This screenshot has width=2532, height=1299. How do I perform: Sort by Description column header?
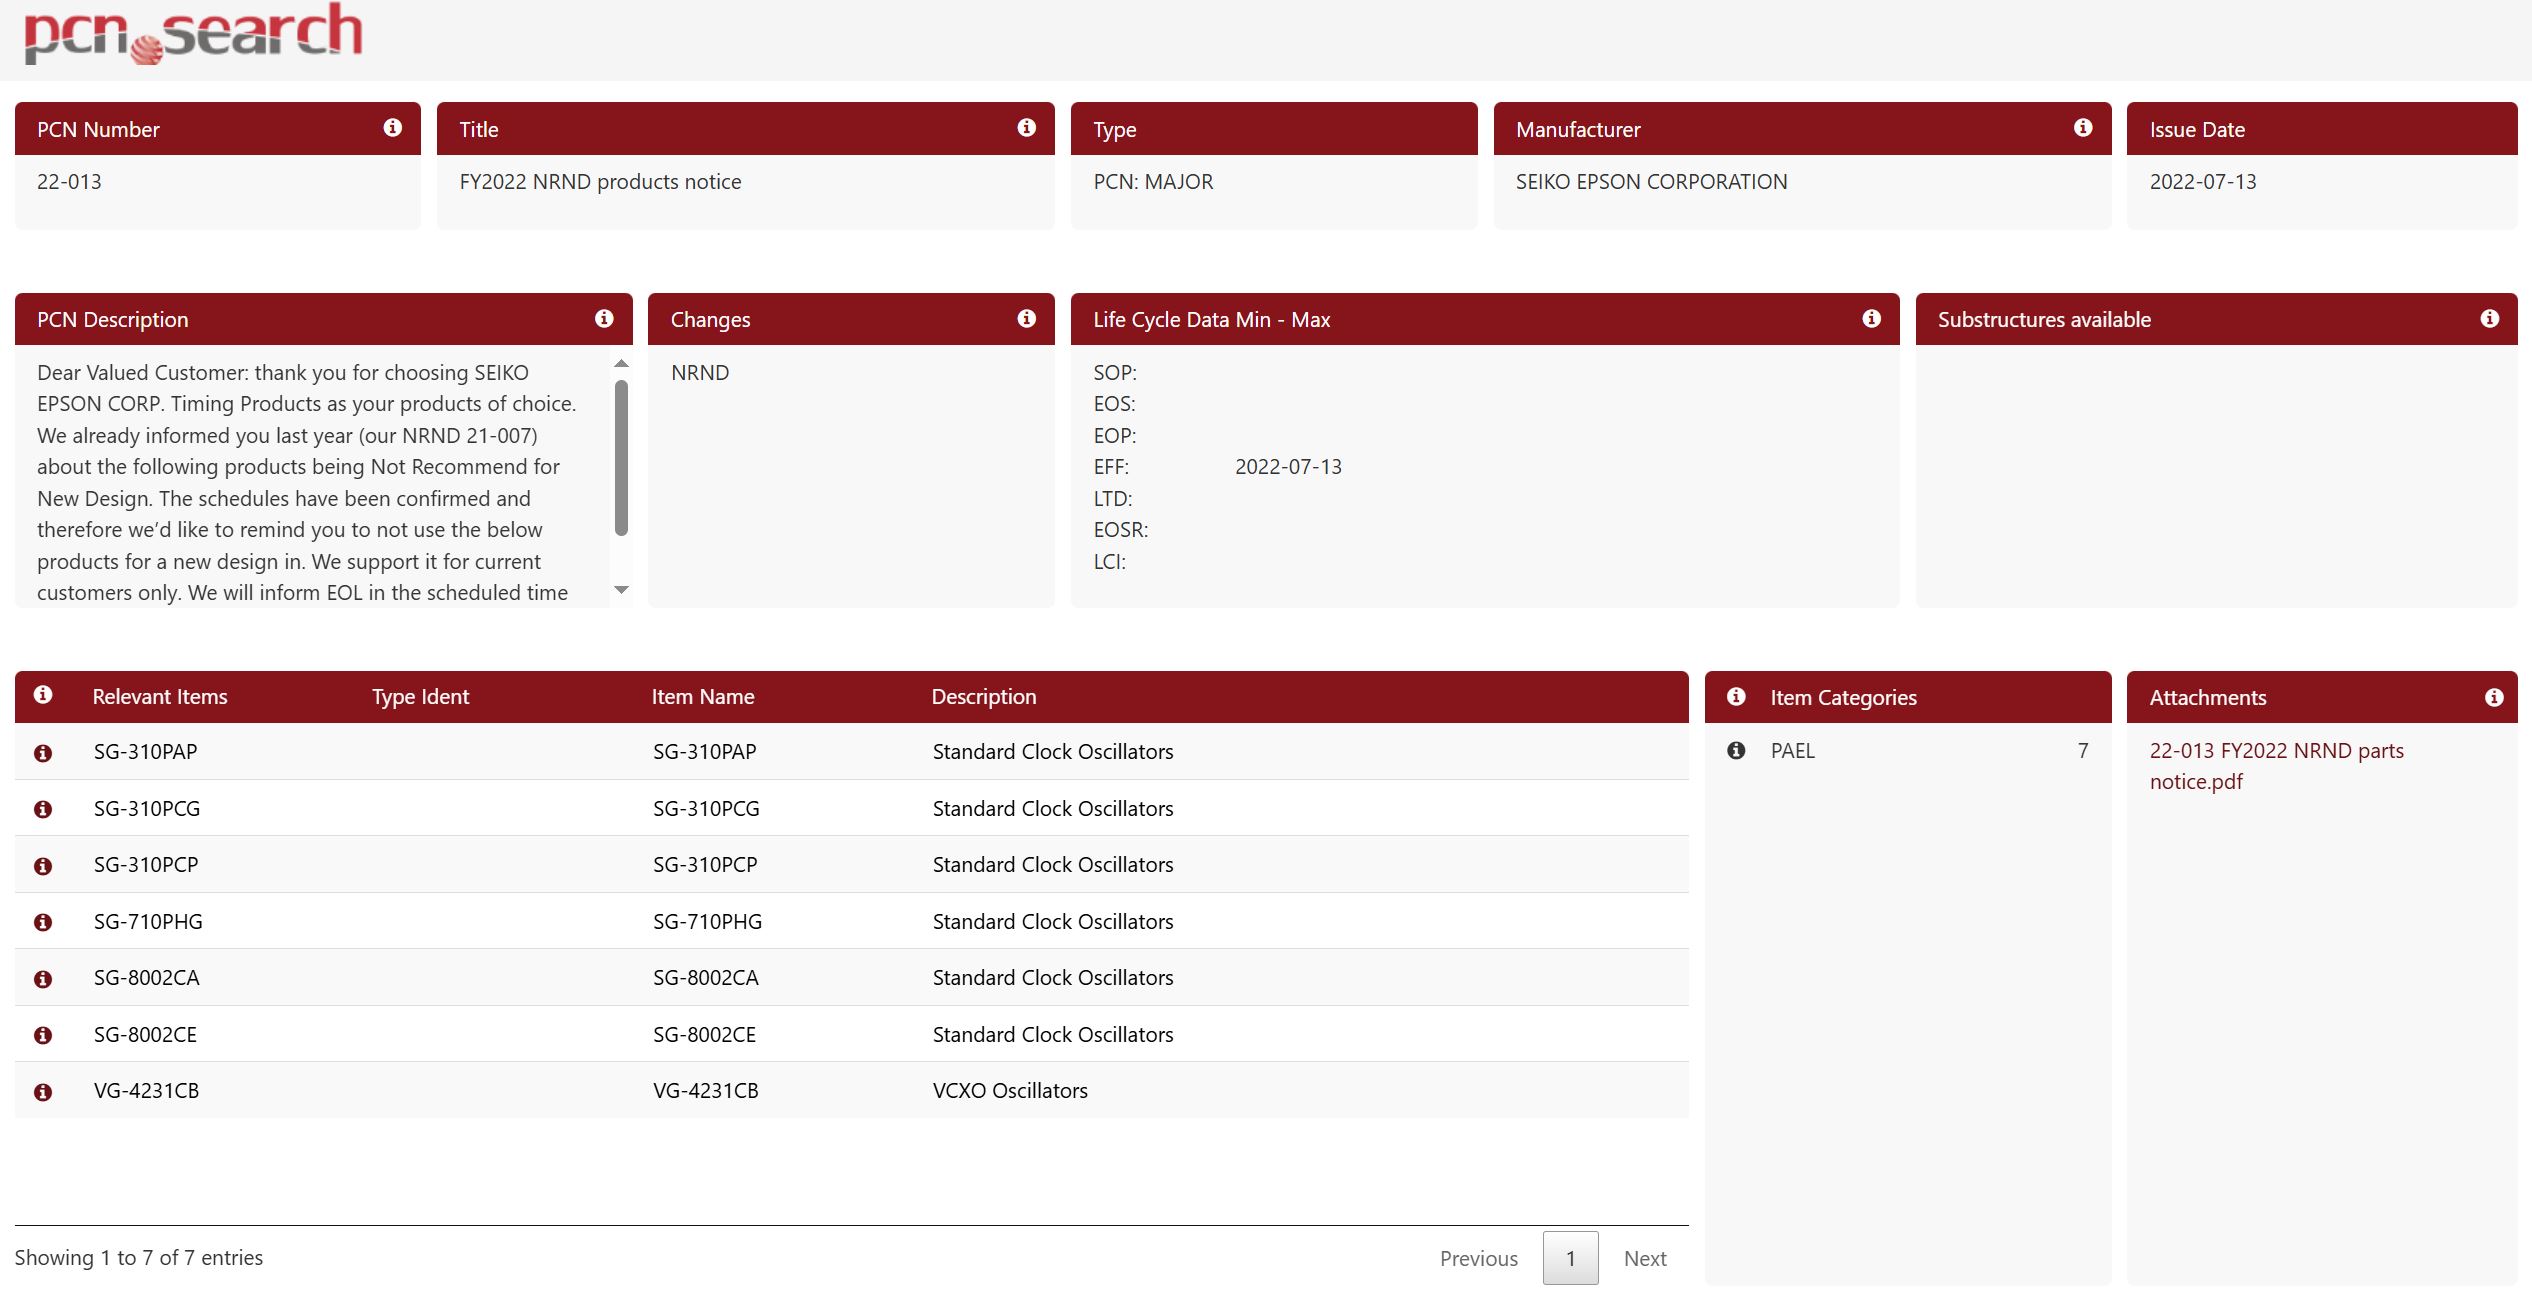tap(983, 697)
